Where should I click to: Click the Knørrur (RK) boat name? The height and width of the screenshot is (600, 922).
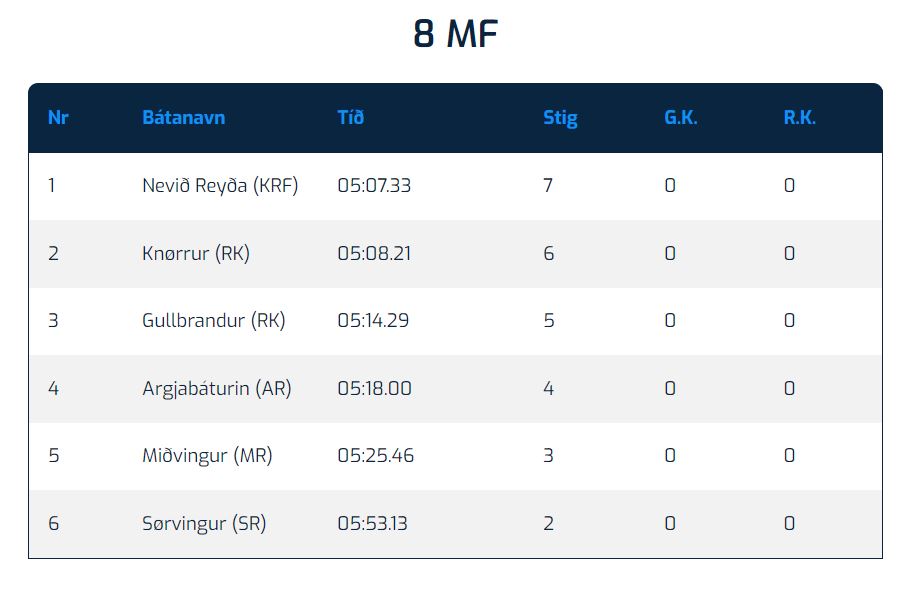pos(196,254)
